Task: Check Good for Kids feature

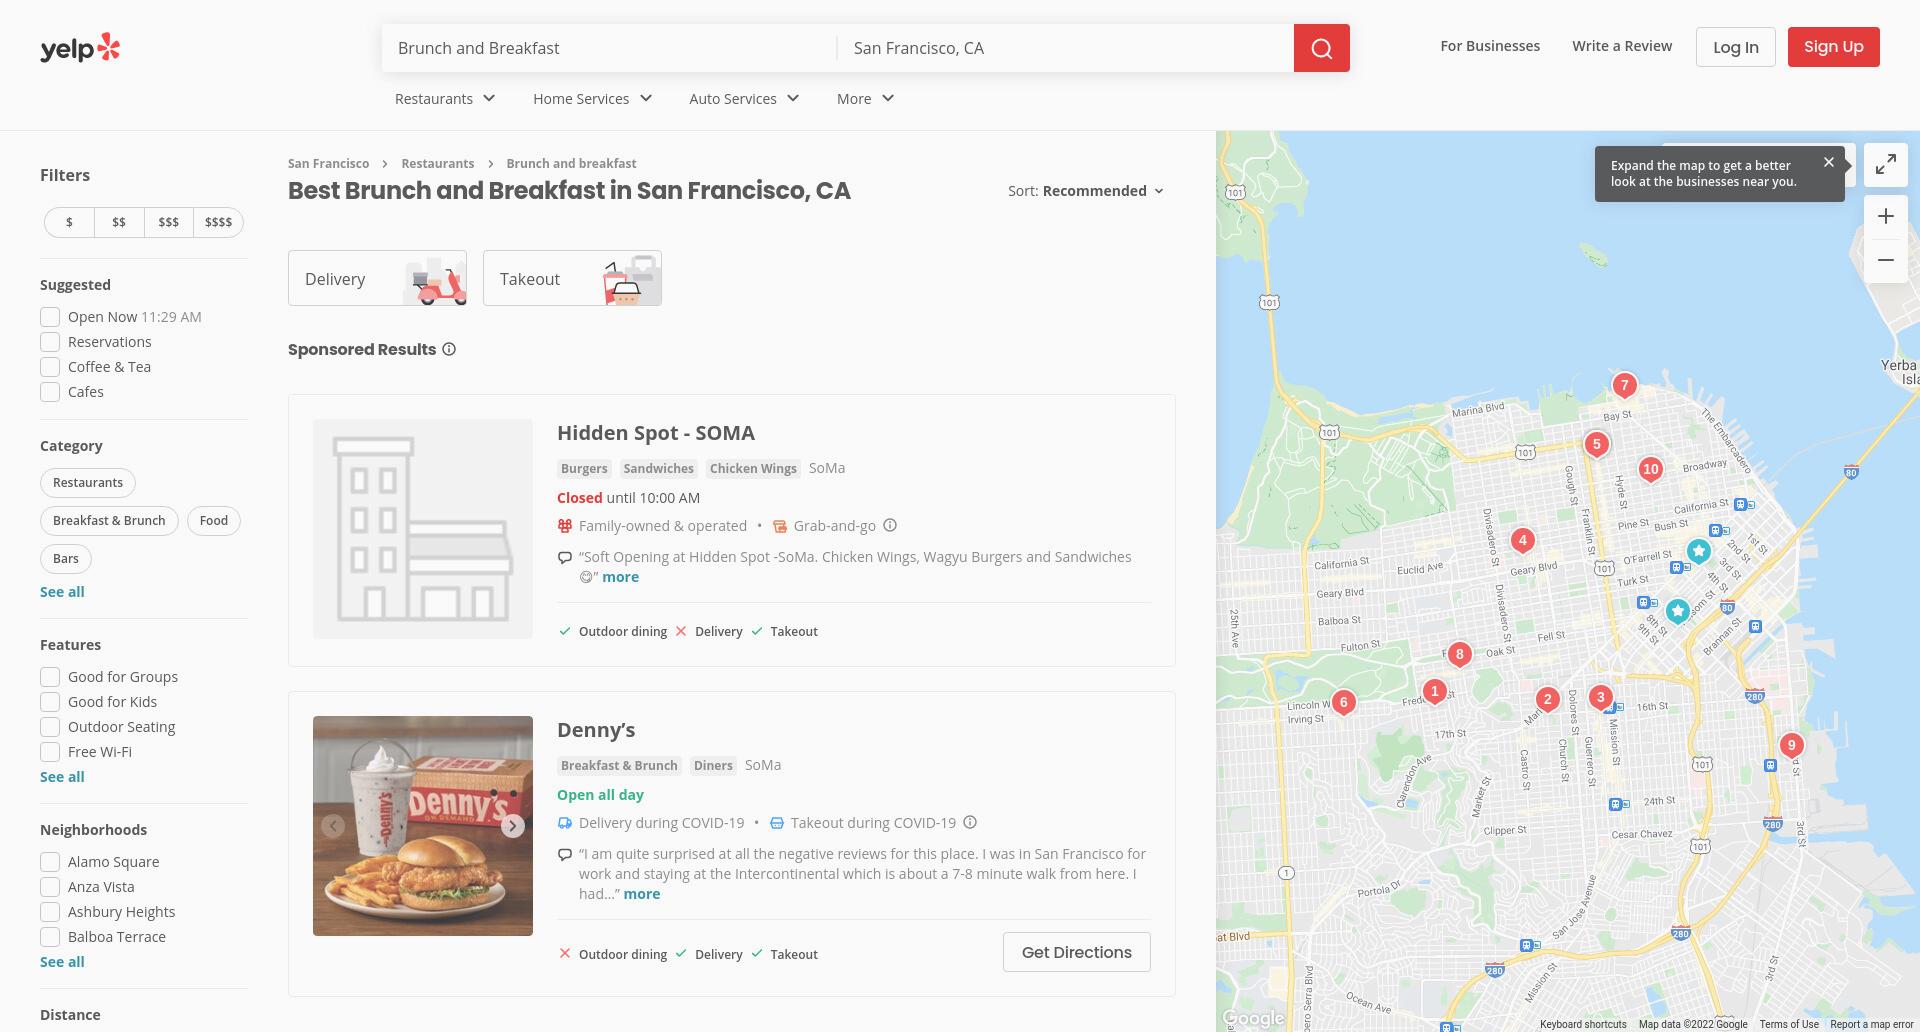Action: tap(50, 702)
